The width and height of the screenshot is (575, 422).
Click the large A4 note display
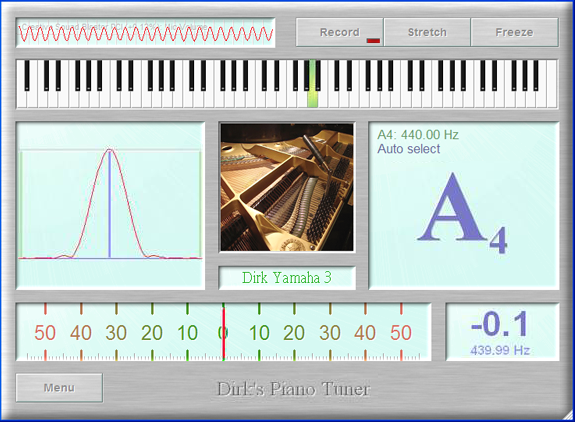click(462, 213)
